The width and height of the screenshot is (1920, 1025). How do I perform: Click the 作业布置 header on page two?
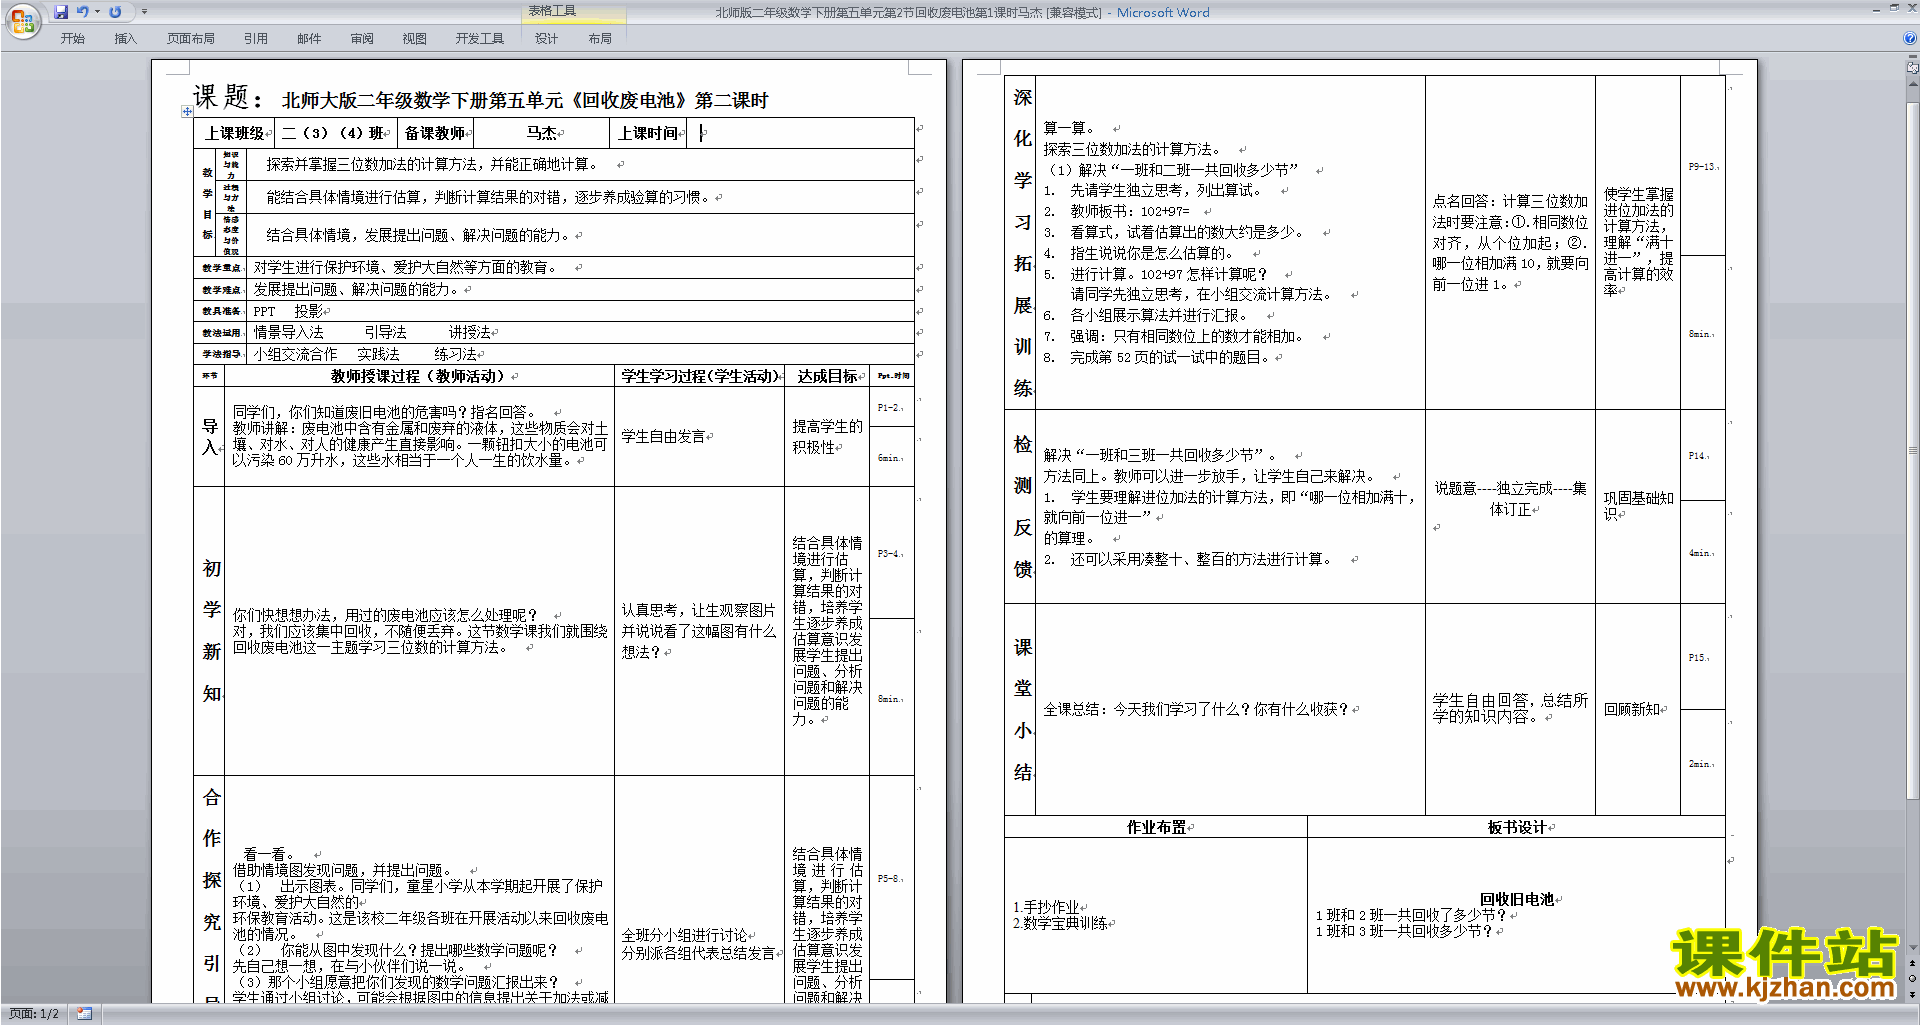pyautogui.click(x=1156, y=827)
